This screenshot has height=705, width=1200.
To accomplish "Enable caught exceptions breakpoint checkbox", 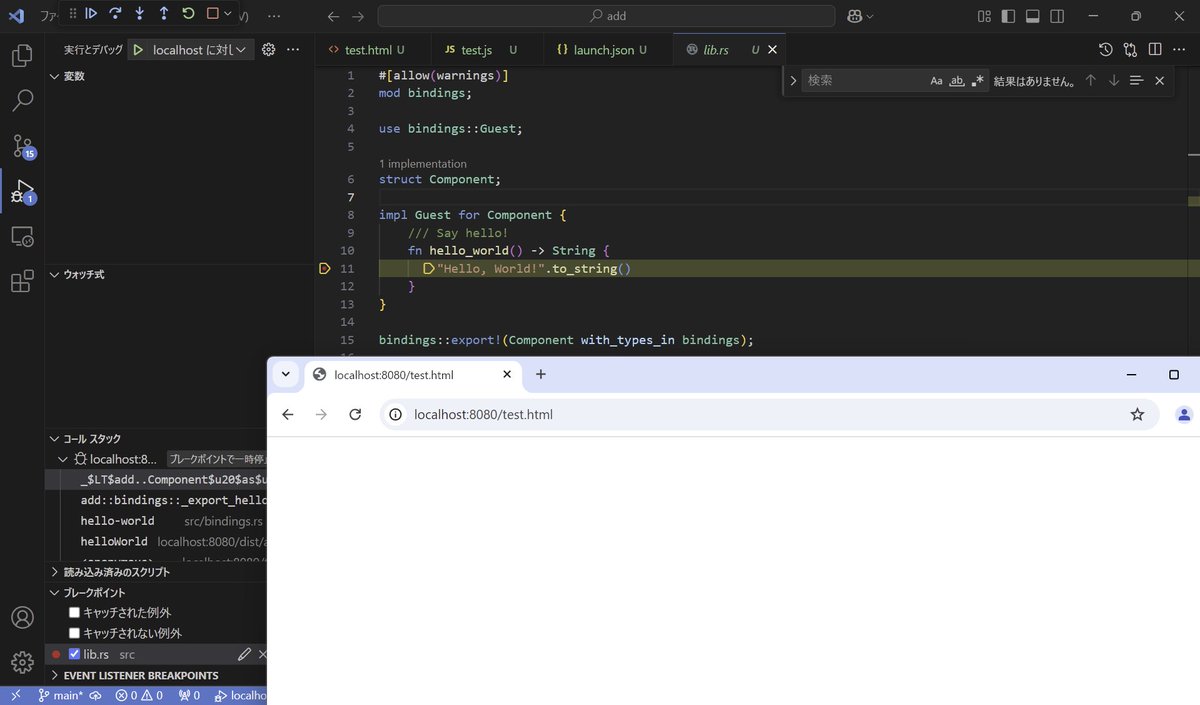I will [74, 612].
